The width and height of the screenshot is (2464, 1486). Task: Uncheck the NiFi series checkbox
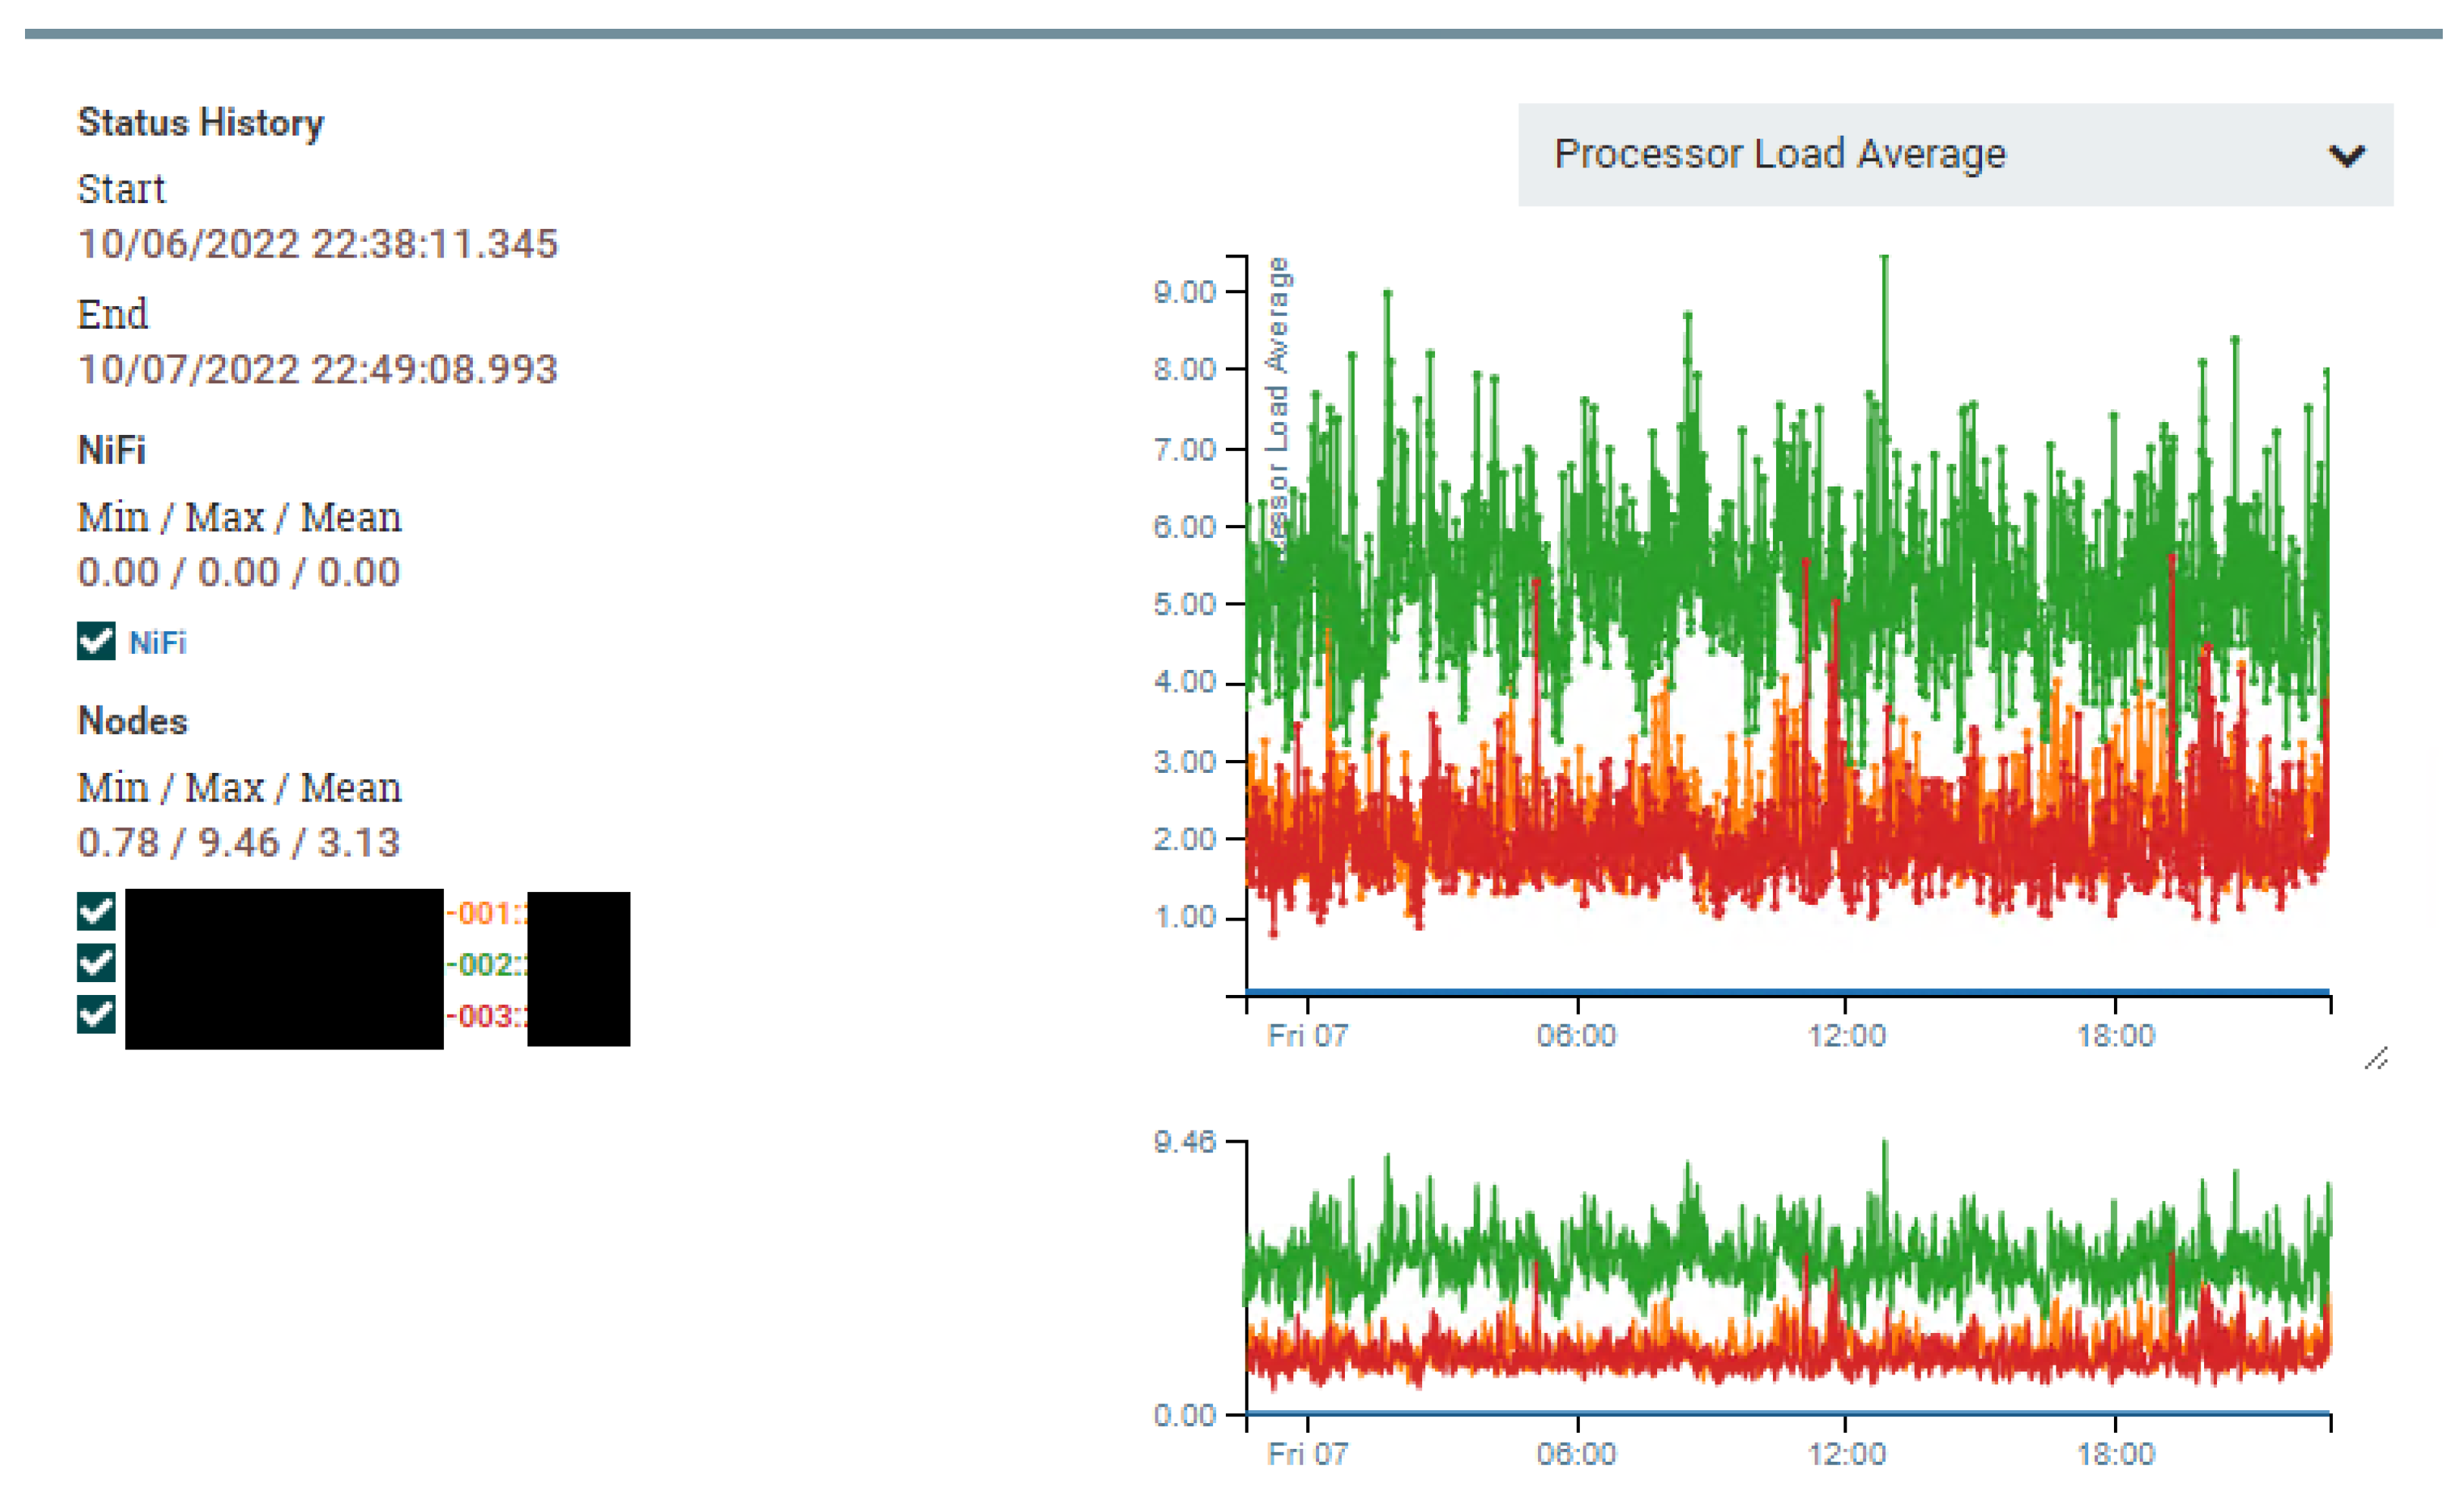click(x=96, y=641)
